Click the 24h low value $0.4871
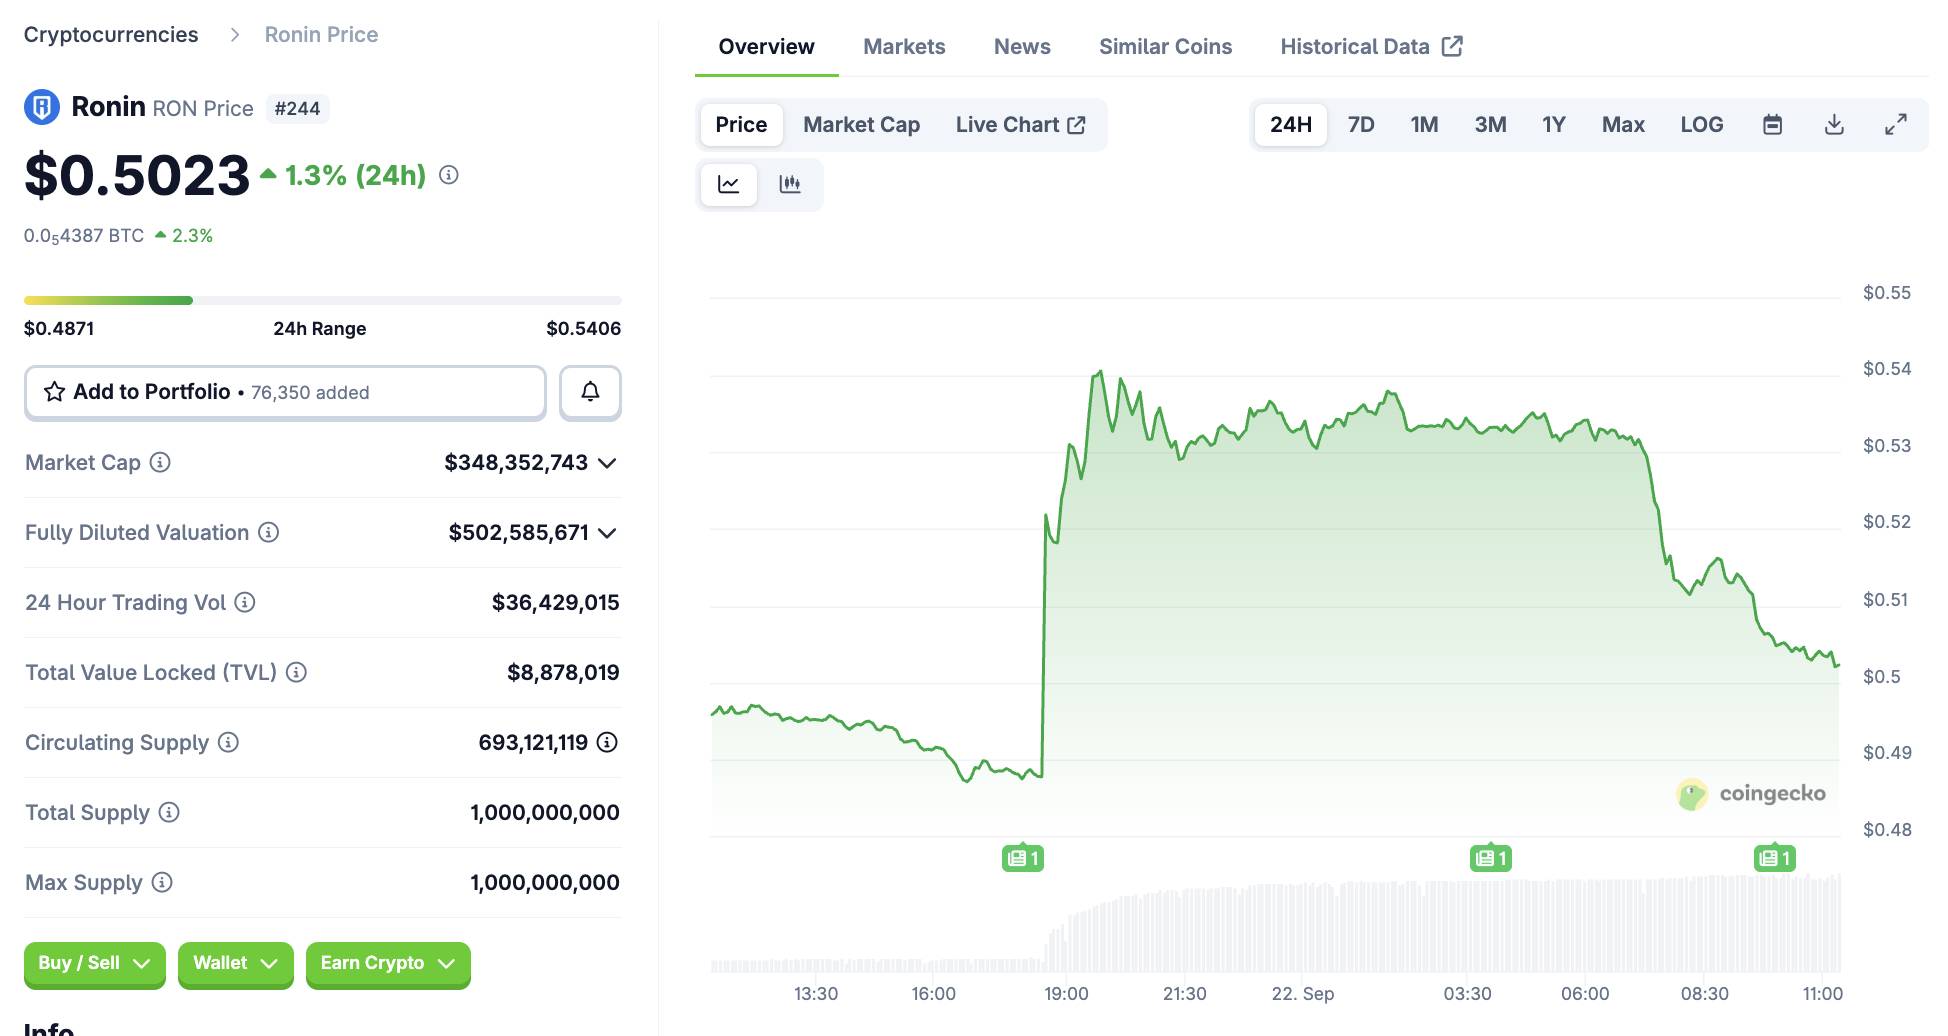 coord(59,328)
